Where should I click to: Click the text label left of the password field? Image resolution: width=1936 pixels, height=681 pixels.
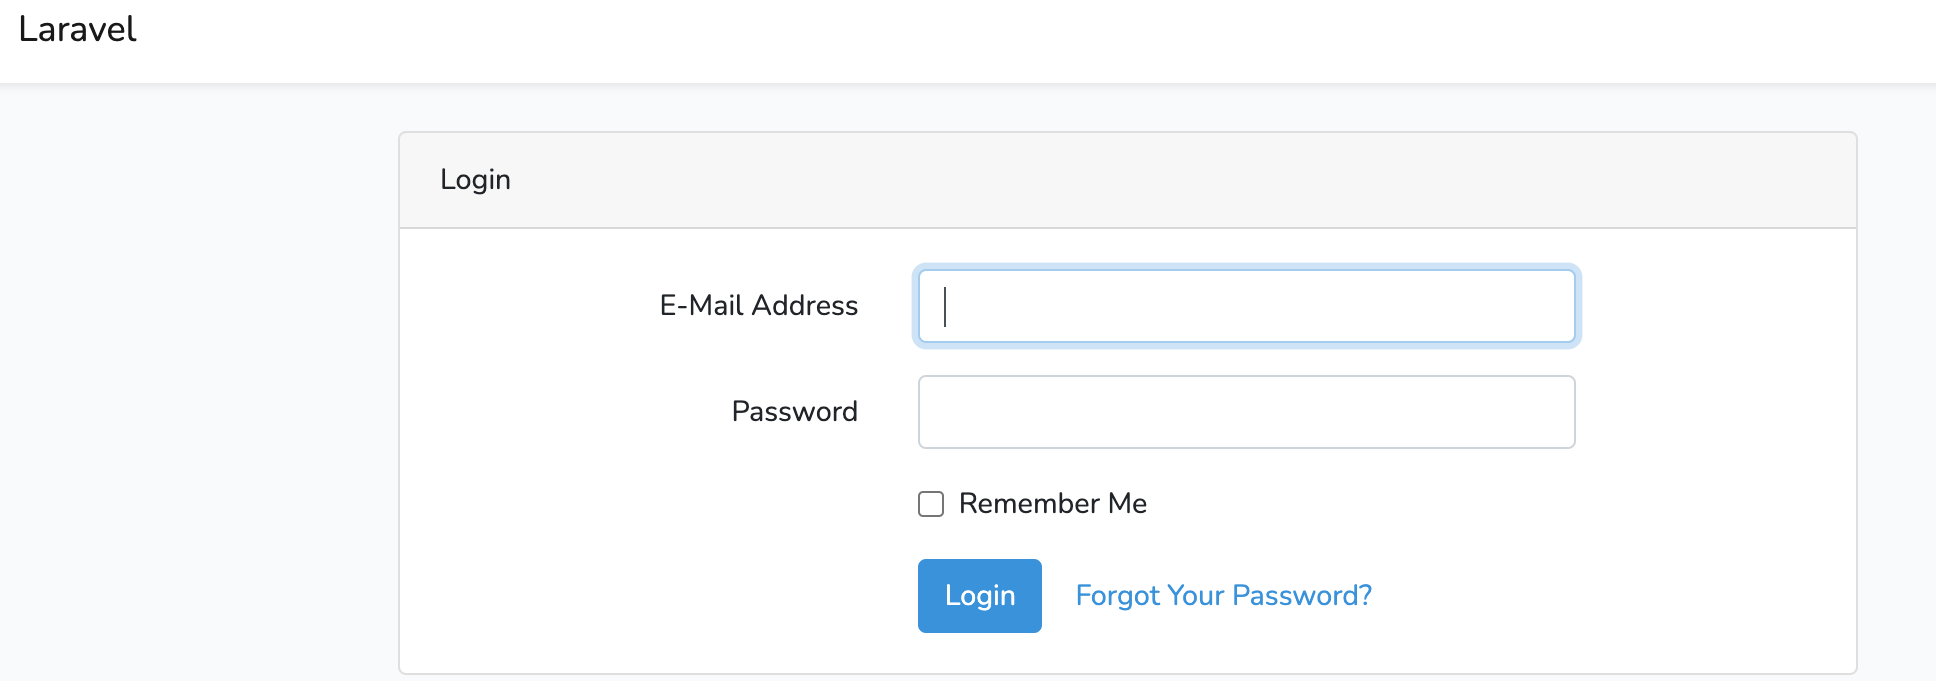click(x=794, y=412)
